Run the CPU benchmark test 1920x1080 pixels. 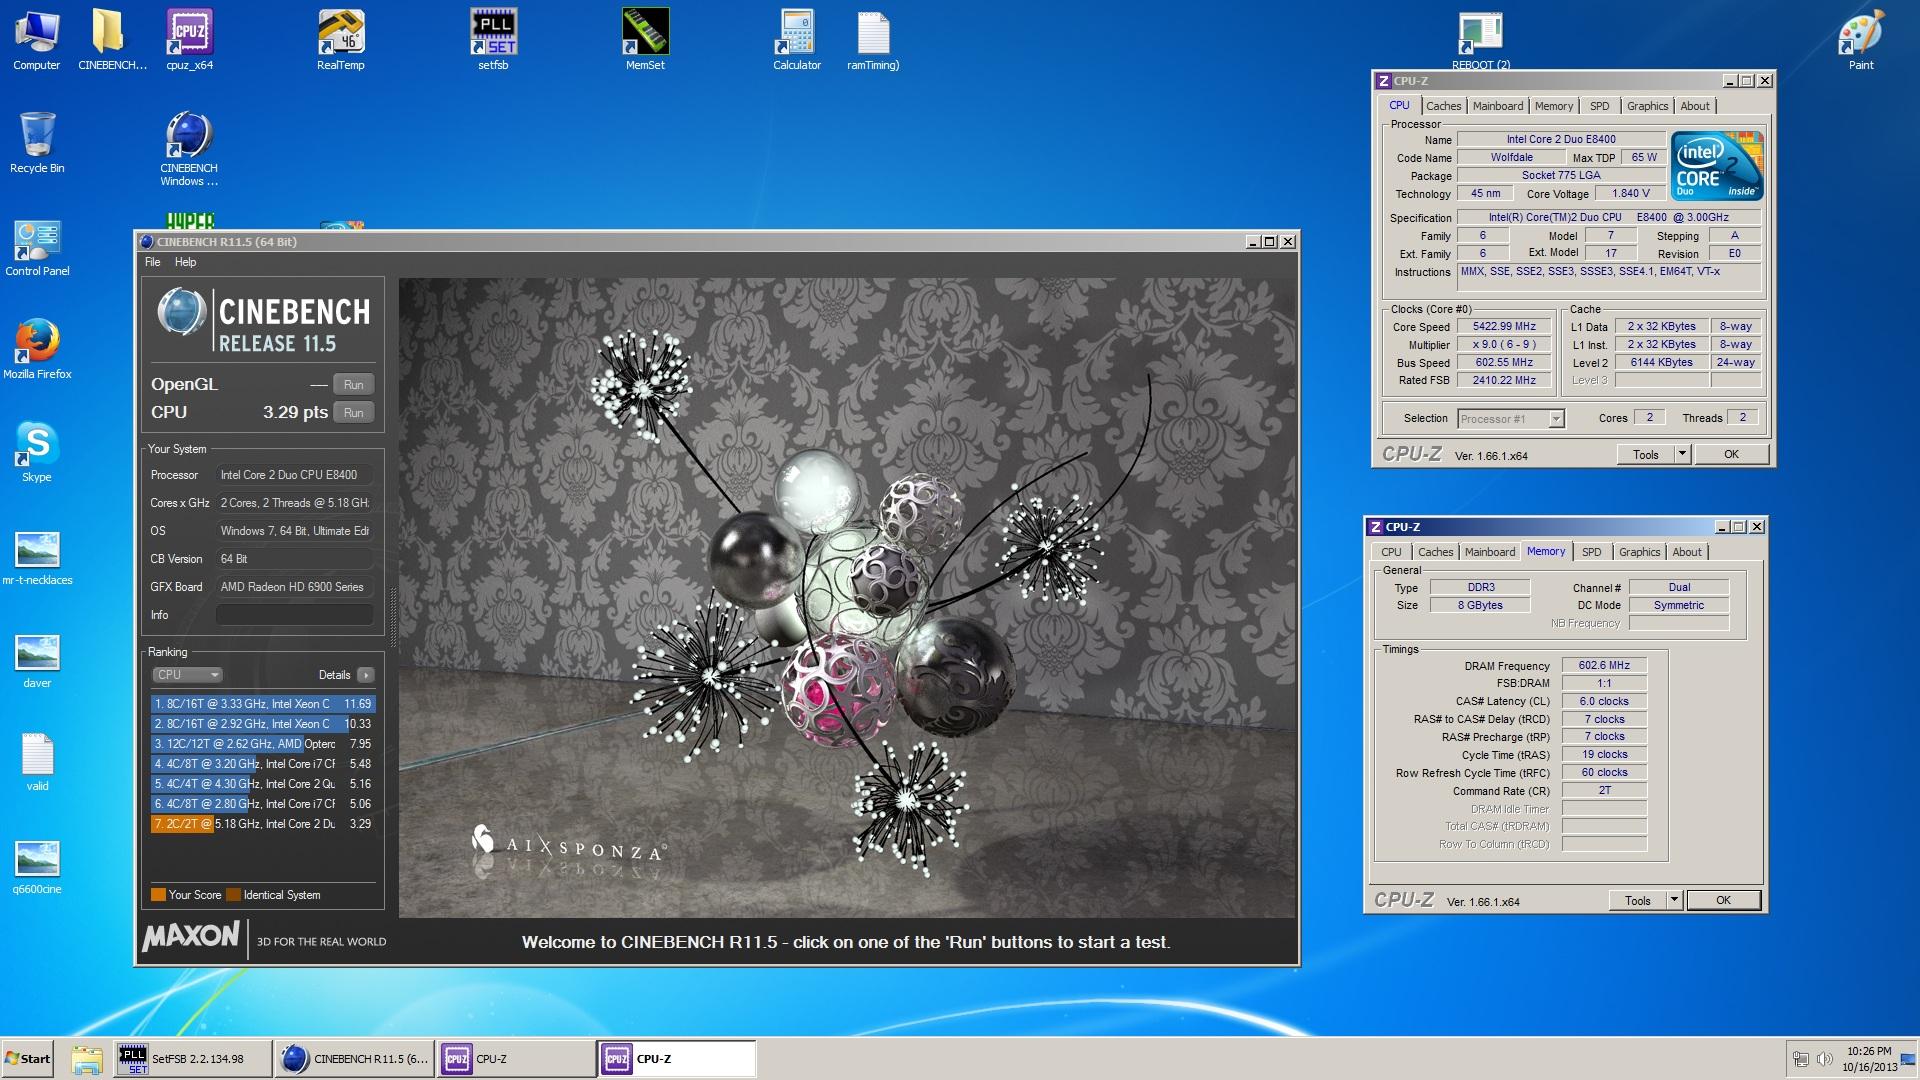[354, 413]
